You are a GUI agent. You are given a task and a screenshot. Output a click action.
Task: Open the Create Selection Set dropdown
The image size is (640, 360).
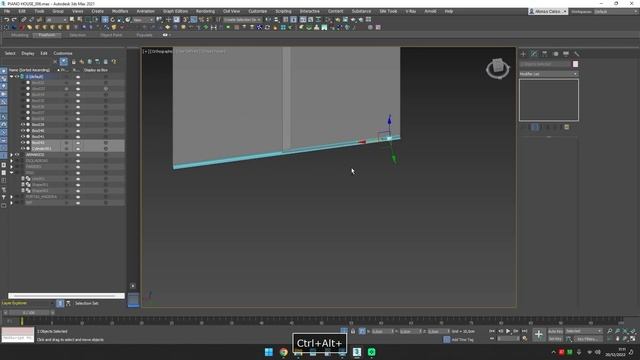coord(242,20)
